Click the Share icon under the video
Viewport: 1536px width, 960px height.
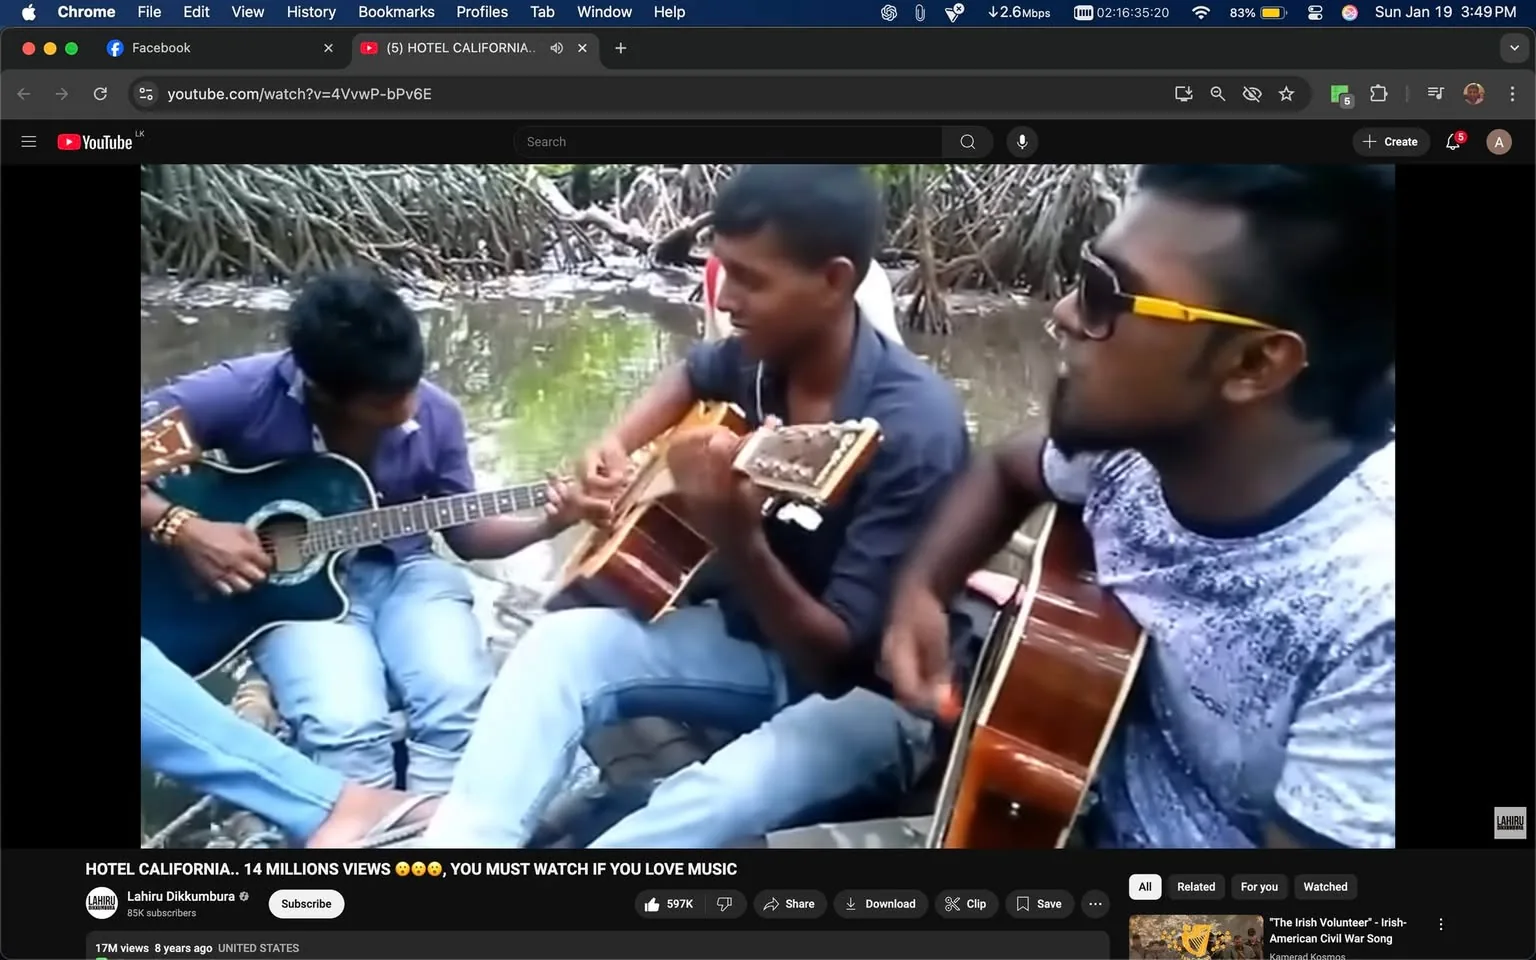point(789,903)
